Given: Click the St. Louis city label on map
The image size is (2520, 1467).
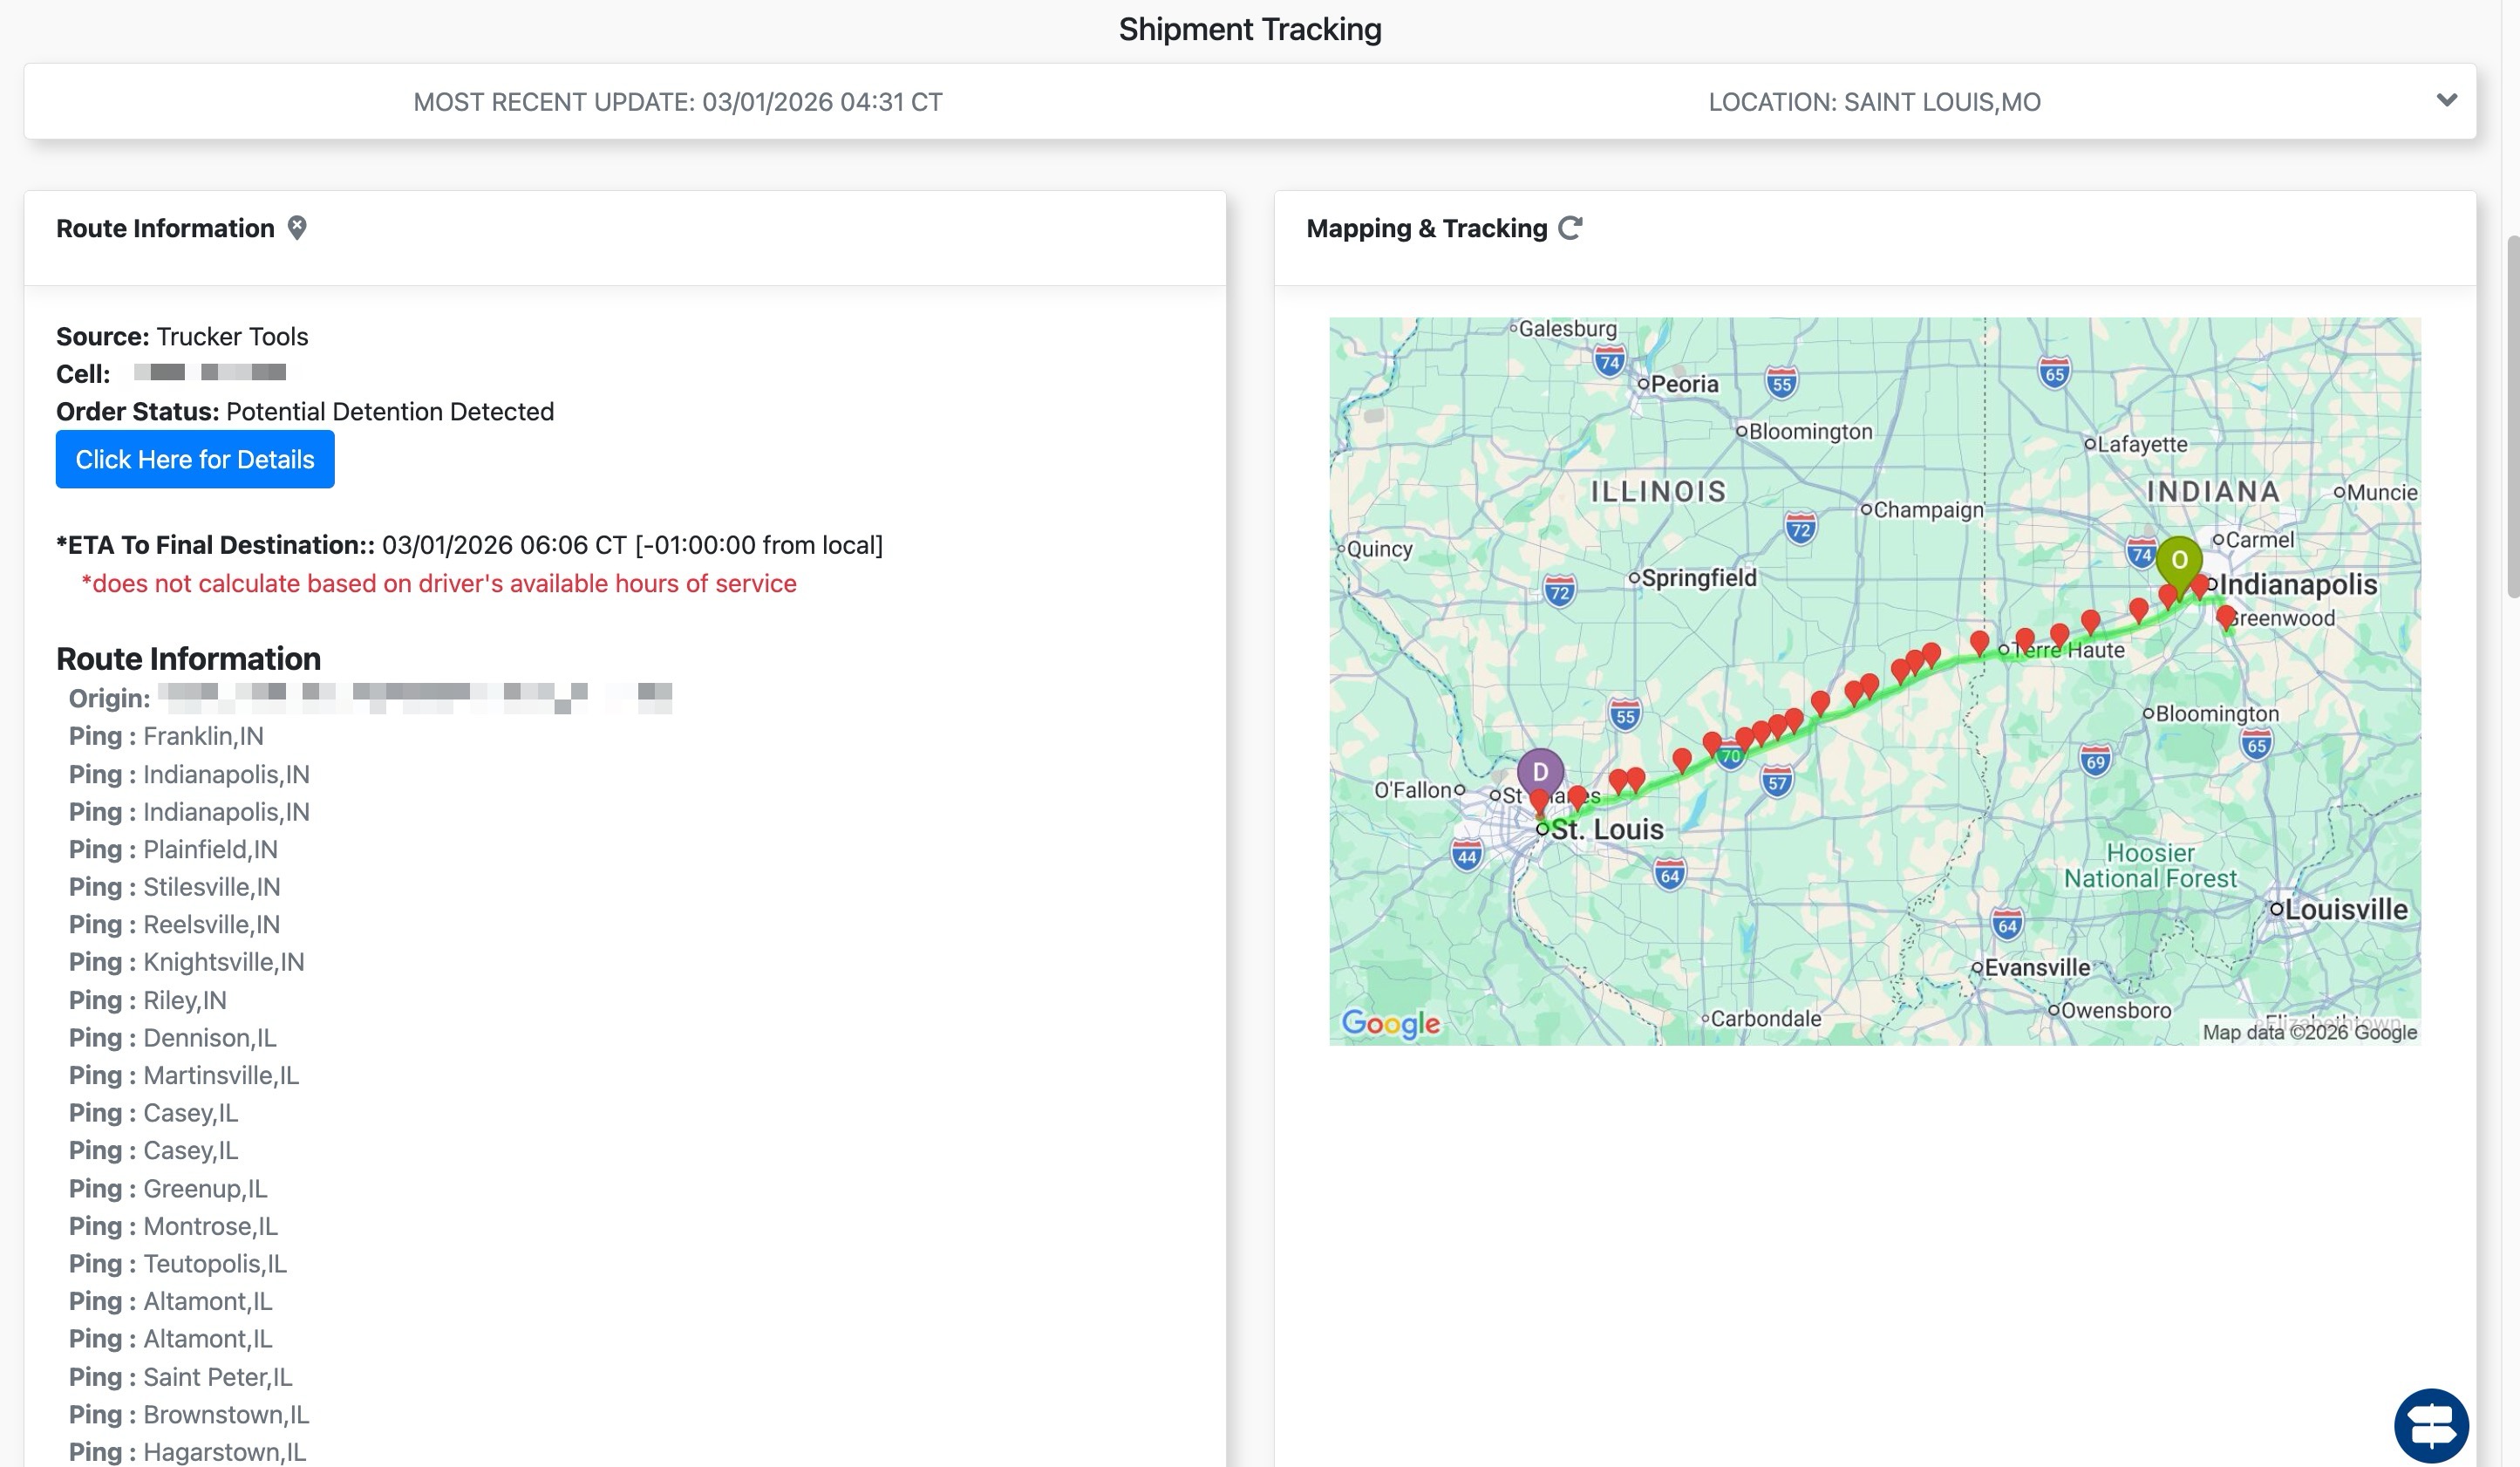Looking at the screenshot, I should pyautogui.click(x=1607, y=829).
